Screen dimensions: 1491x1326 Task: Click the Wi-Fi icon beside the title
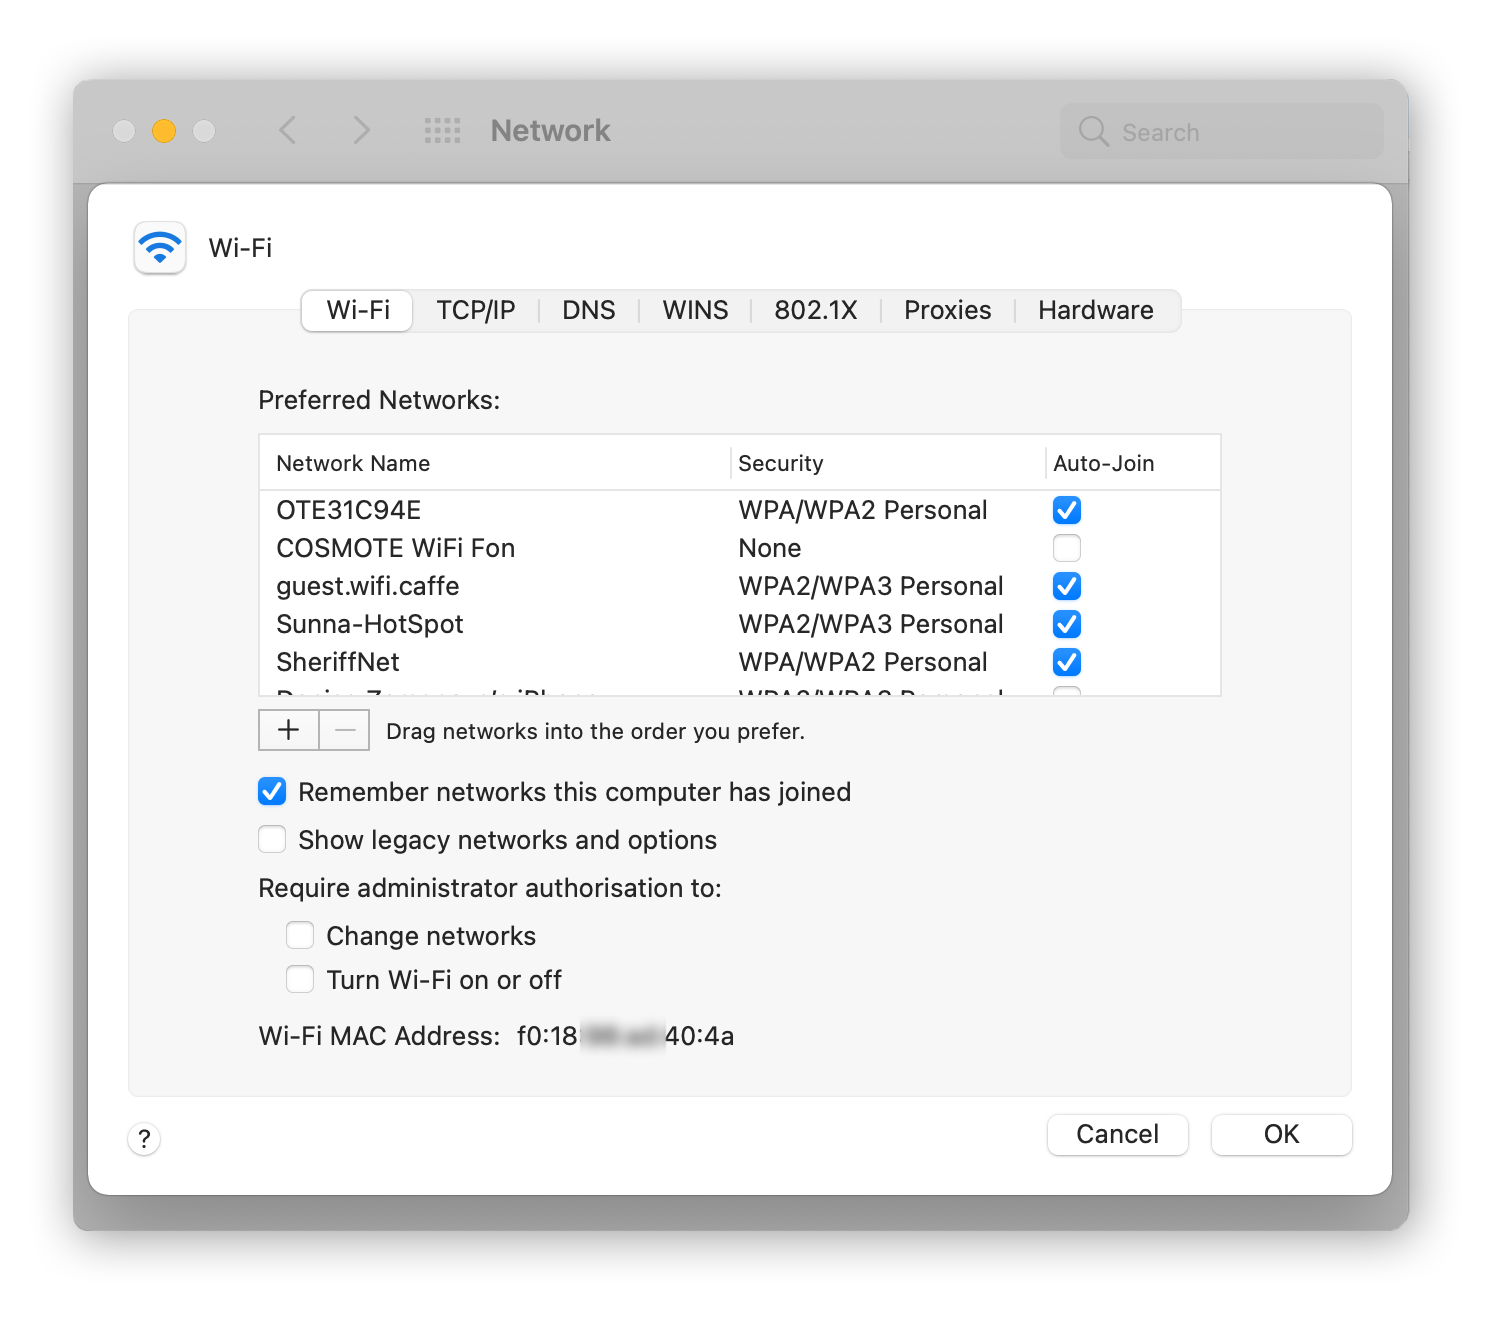160,247
